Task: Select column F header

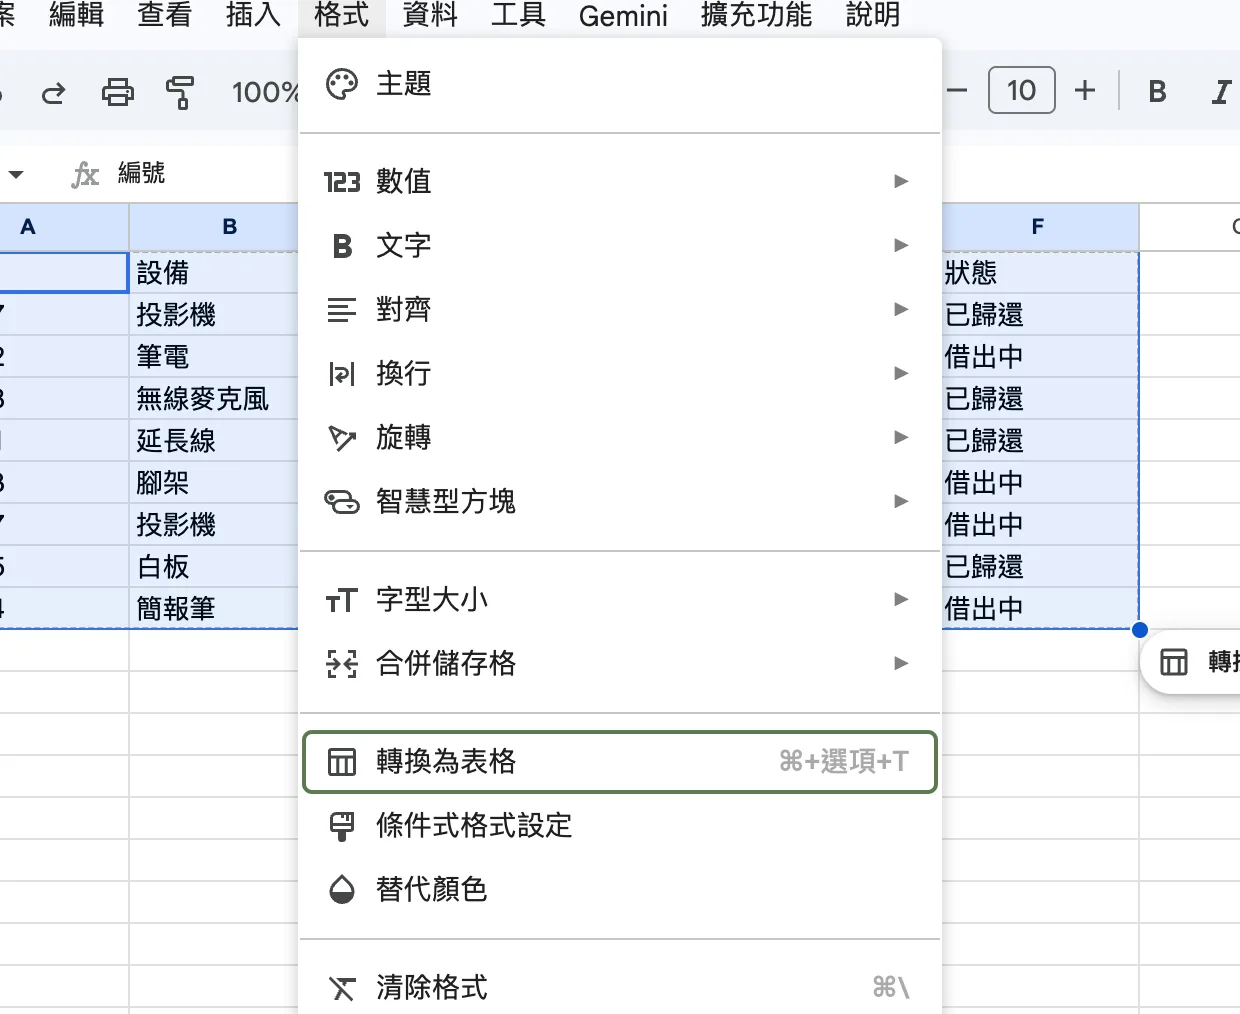Action: (x=1040, y=227)
